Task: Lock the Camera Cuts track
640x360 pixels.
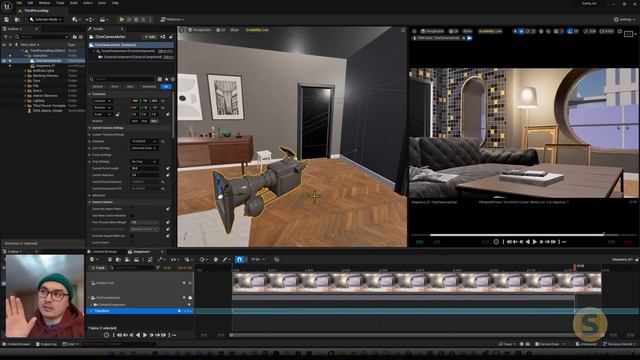Action: point(190,283)
